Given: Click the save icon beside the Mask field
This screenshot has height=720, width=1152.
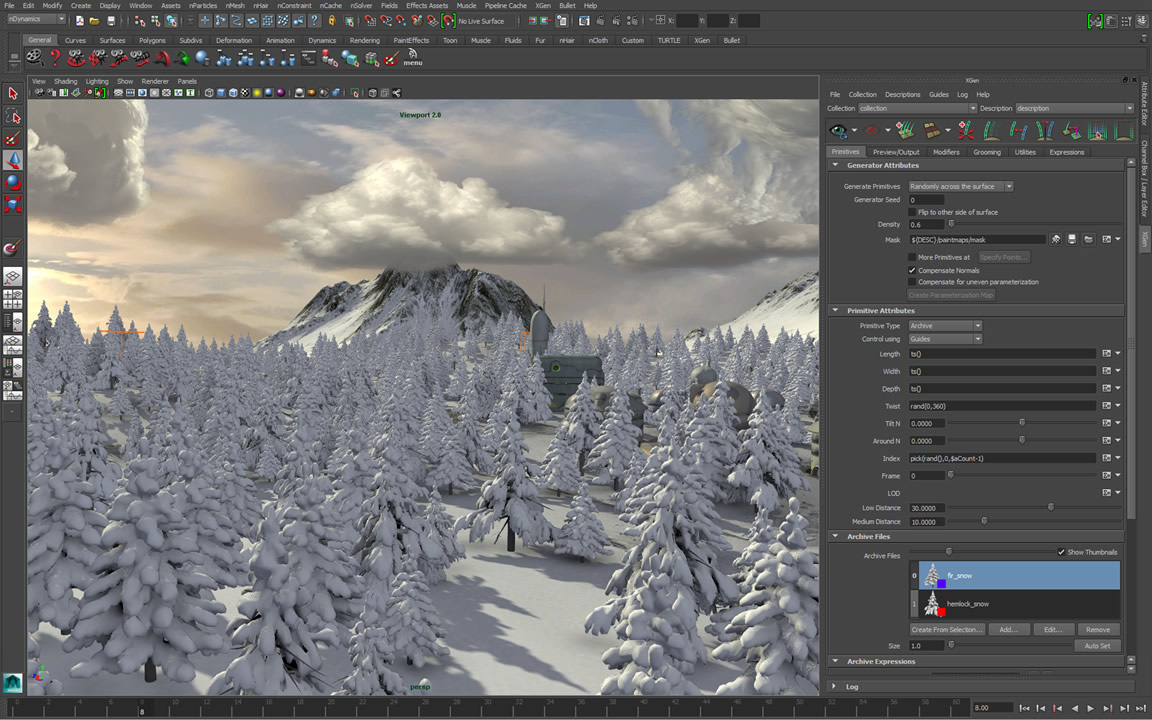Looking at the screenshot, I should coord(1072,240).
